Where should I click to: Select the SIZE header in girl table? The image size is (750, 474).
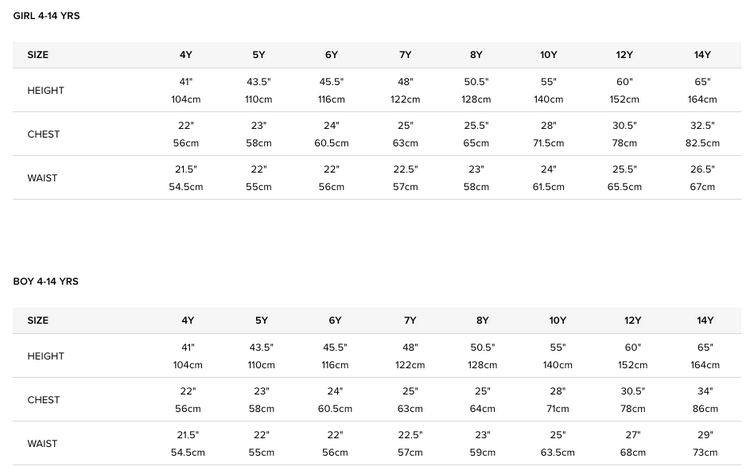click(38, 55)
